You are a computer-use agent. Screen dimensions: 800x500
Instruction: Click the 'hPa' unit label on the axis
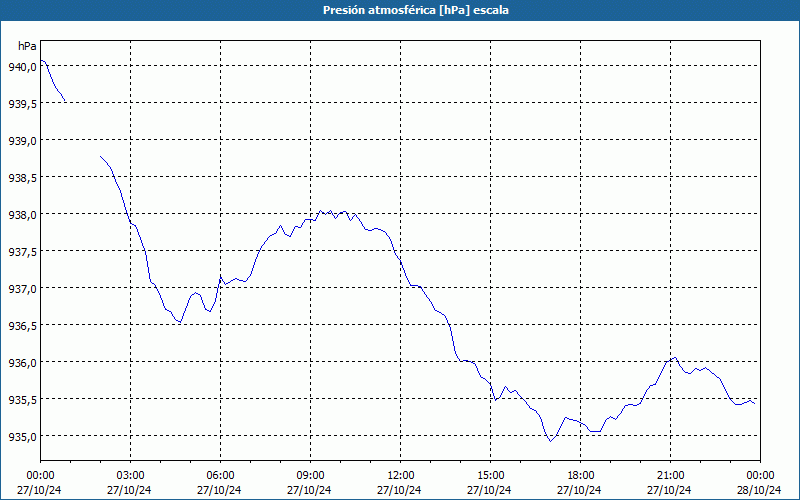pyautogui.click(x=27, y=46)
